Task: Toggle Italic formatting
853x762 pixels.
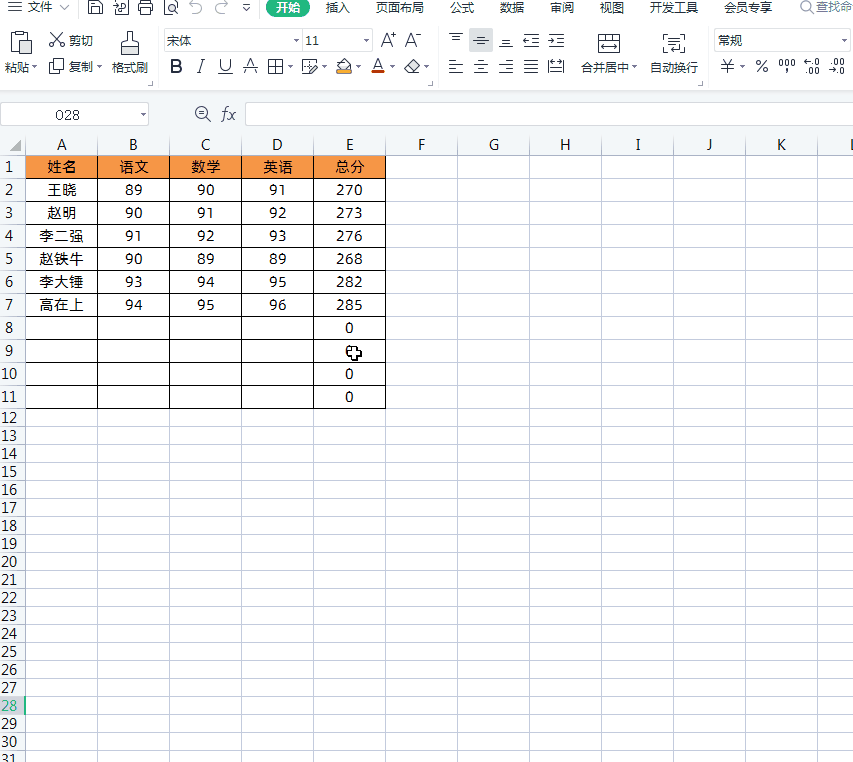Action: tap(201, 66)
